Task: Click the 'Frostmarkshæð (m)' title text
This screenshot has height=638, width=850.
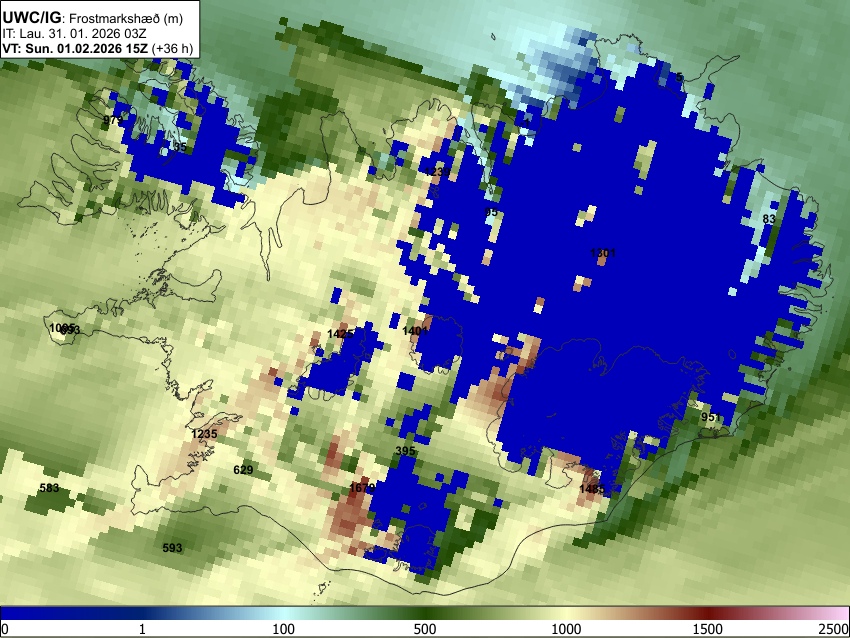Action: [x=126, y=18]
